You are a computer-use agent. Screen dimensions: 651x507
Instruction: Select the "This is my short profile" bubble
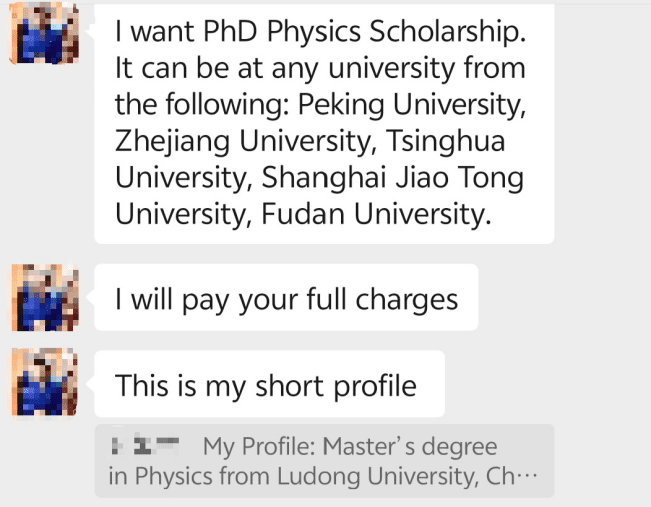tap(268, 384)
